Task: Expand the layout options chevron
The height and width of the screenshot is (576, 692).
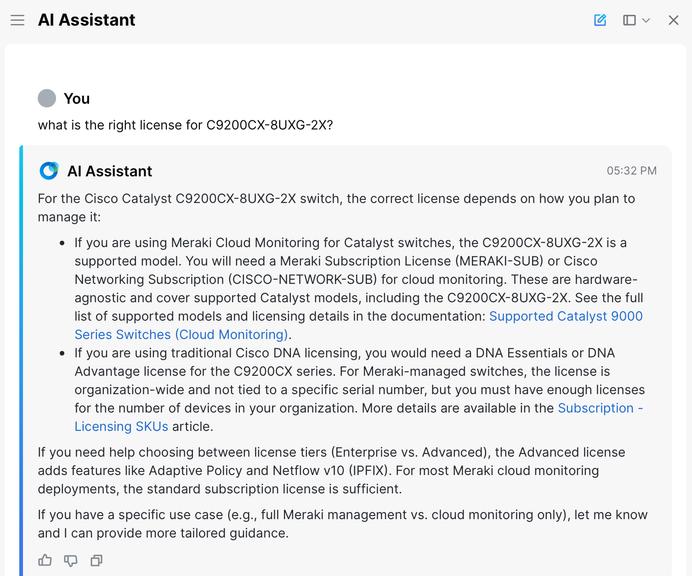Action: [x=646, y=20]
